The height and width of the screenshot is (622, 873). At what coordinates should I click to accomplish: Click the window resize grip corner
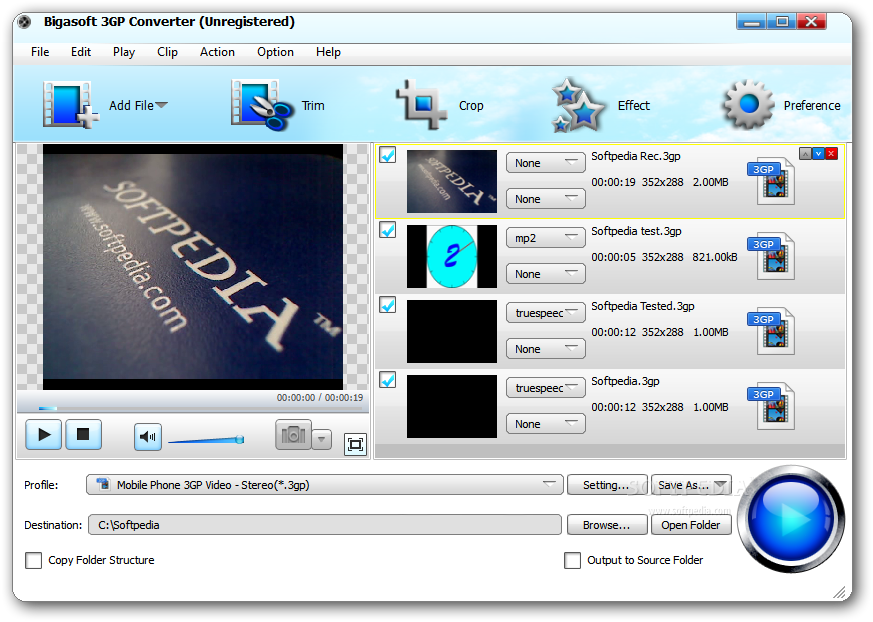[838, 592]
